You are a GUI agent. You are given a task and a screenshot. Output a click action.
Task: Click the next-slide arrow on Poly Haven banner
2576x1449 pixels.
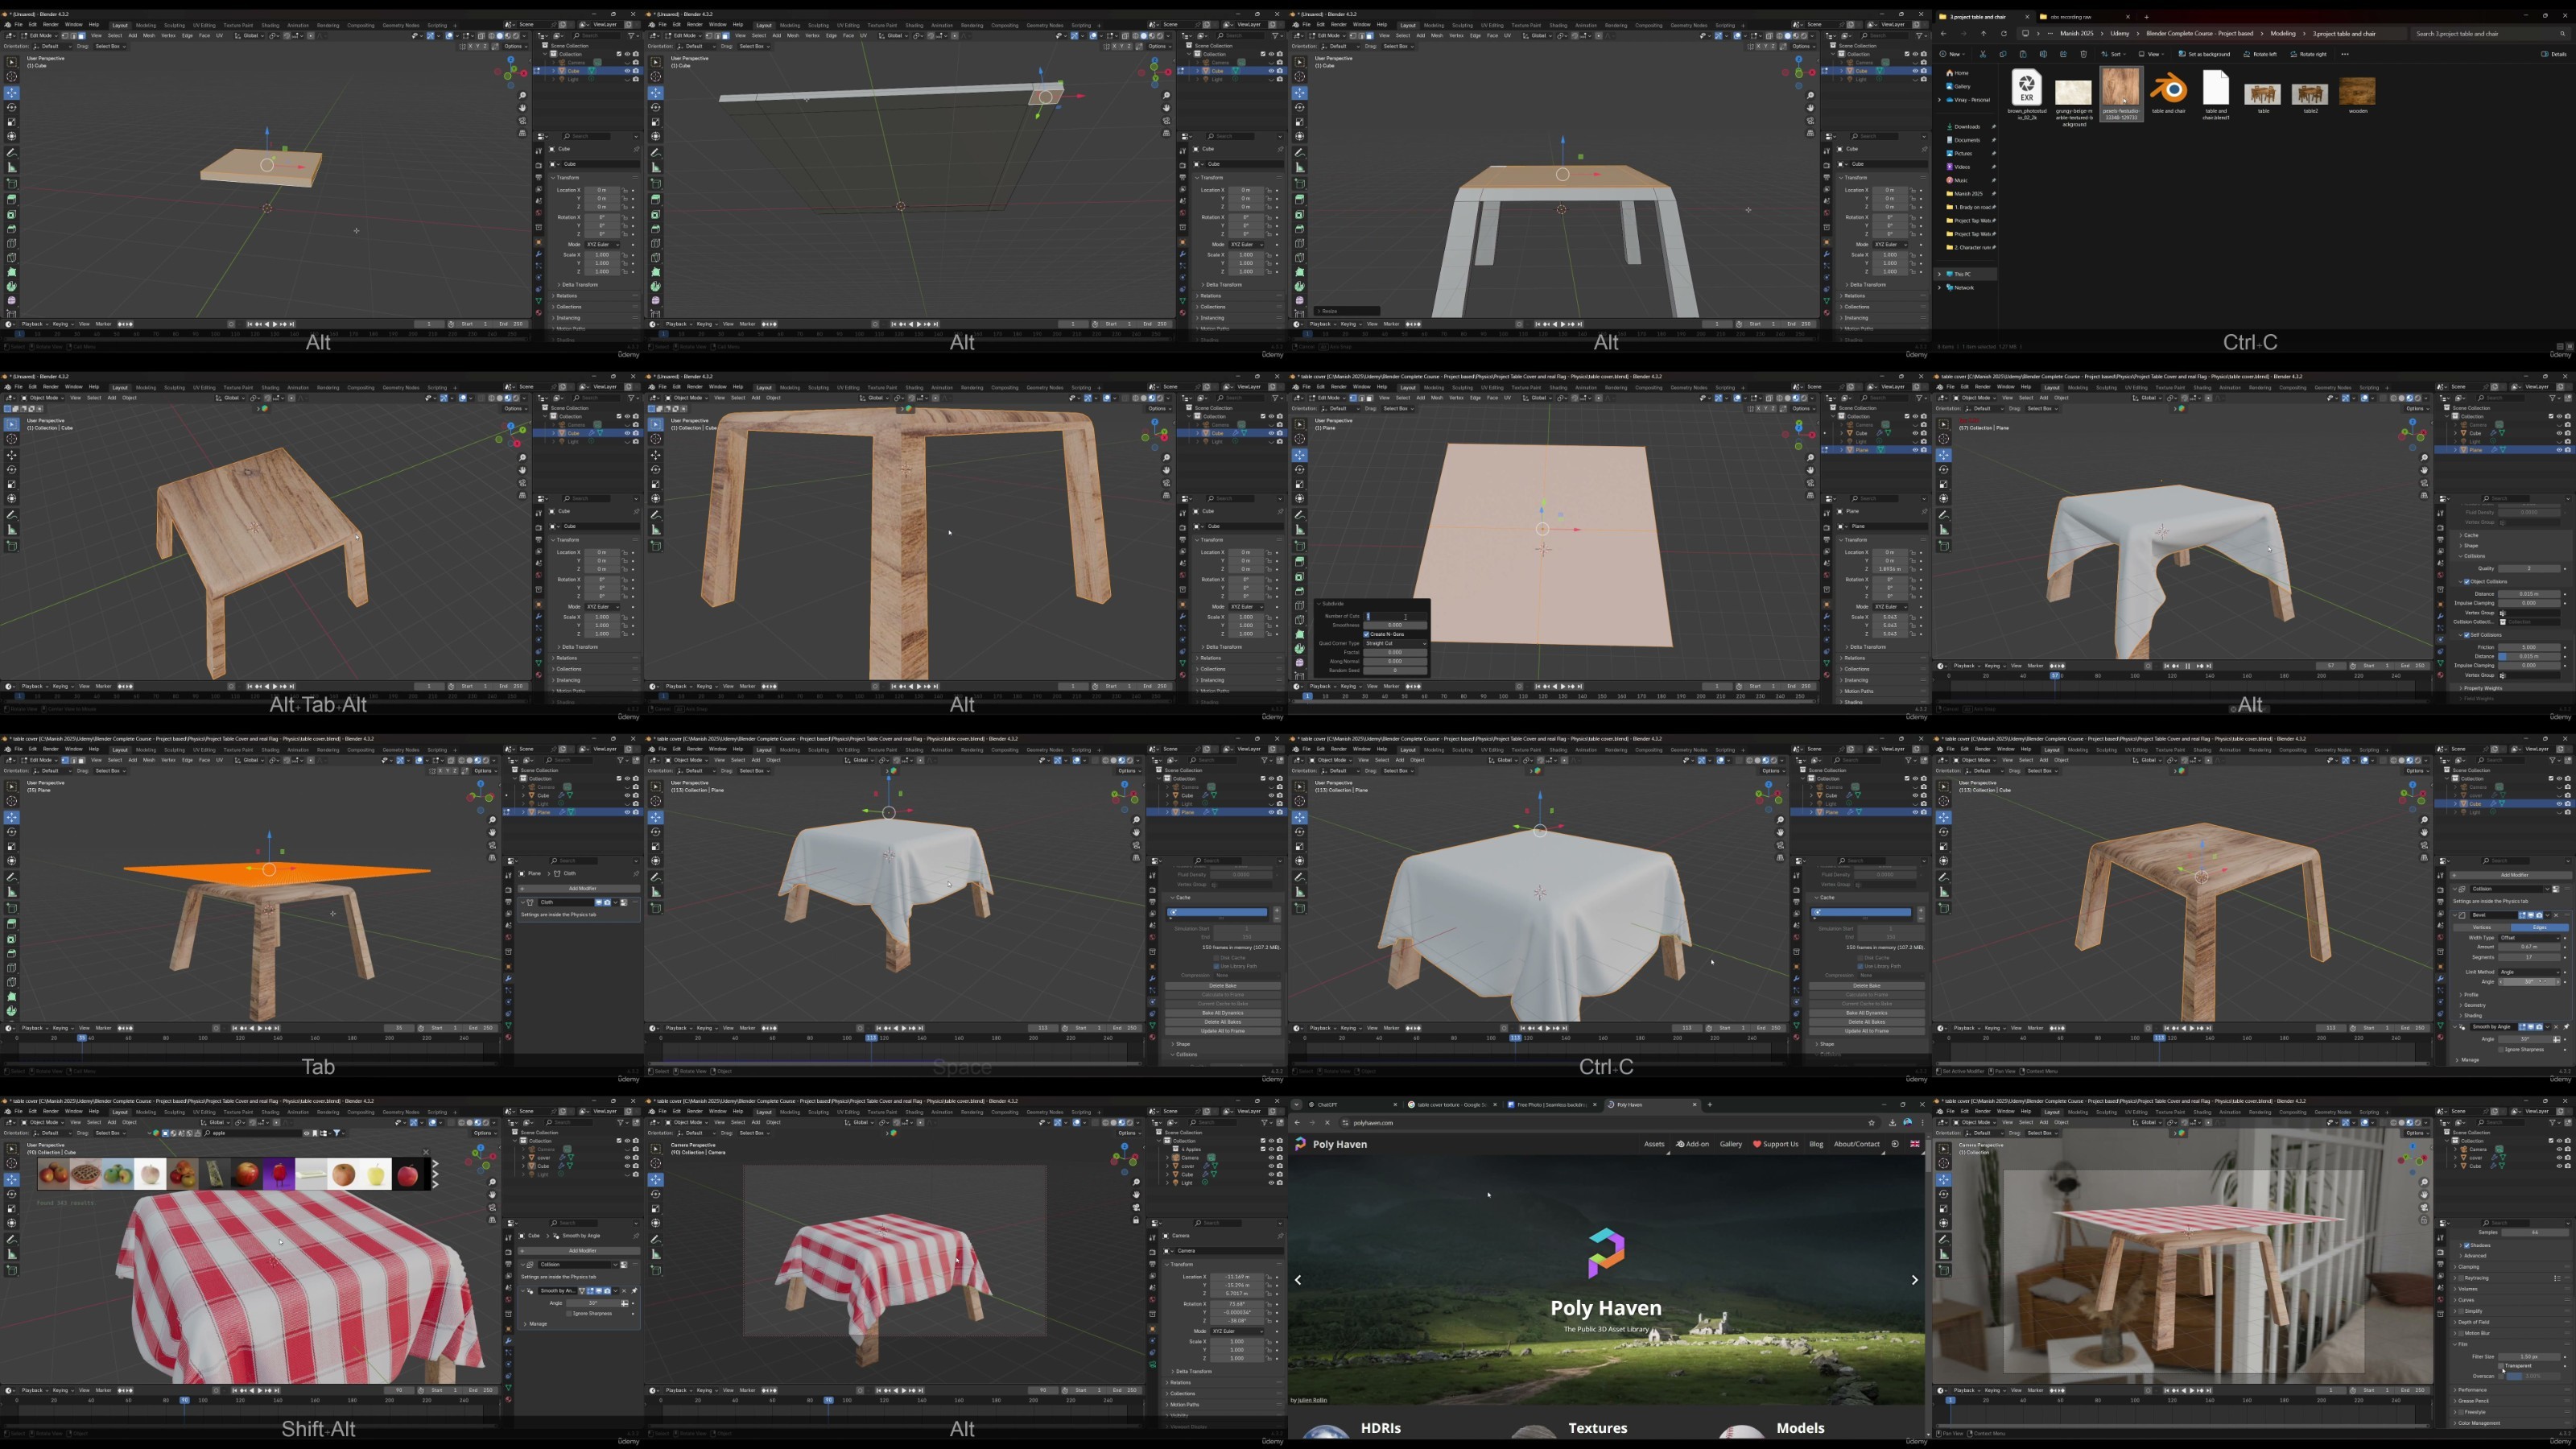1914,1280
